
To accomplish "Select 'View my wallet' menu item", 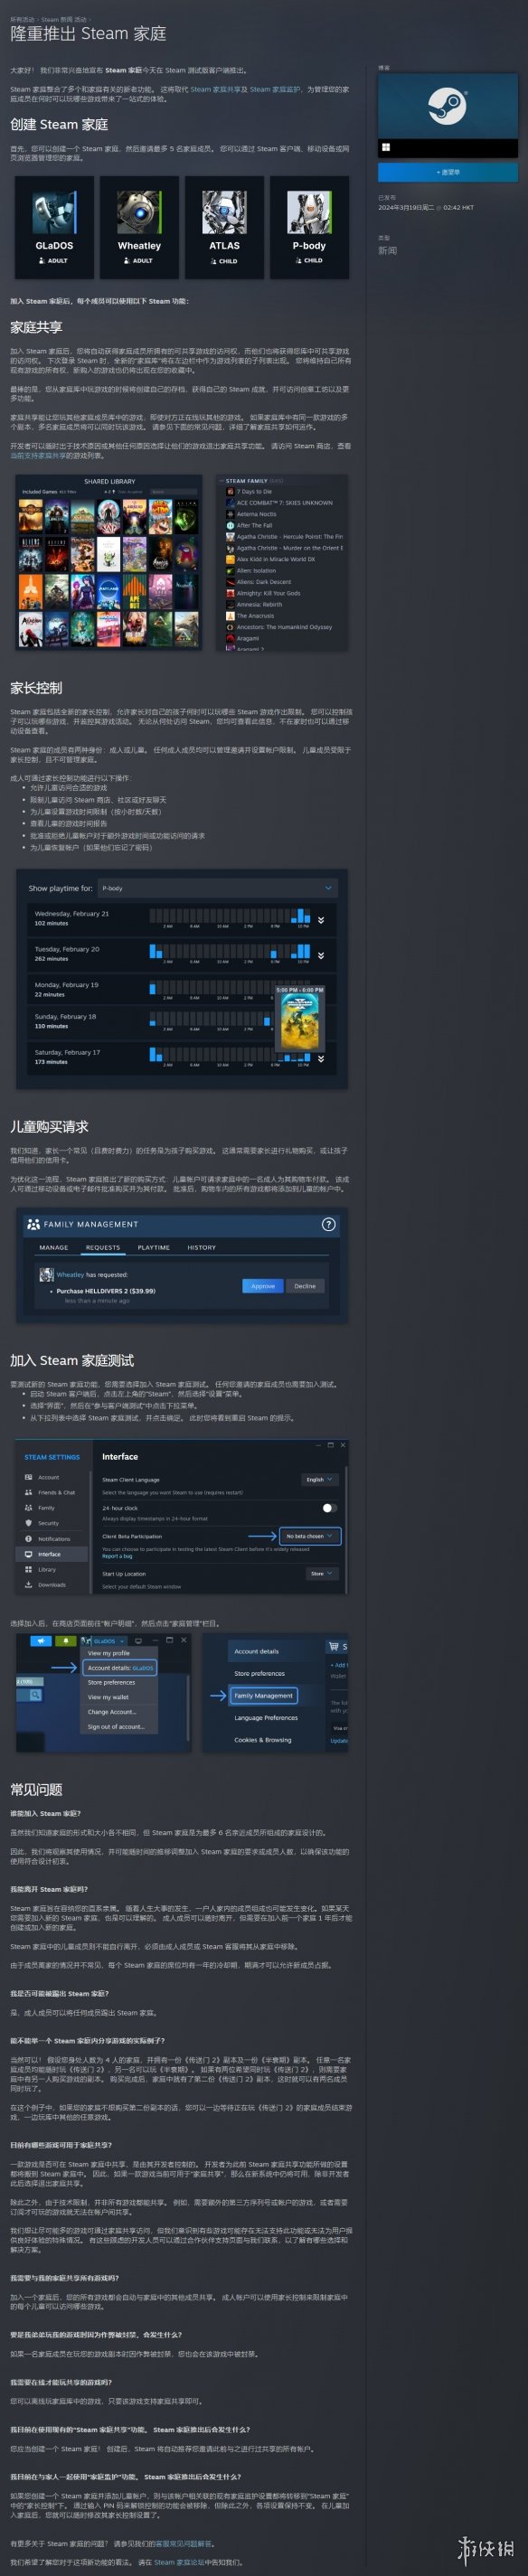I will (x=108, y=1697).
